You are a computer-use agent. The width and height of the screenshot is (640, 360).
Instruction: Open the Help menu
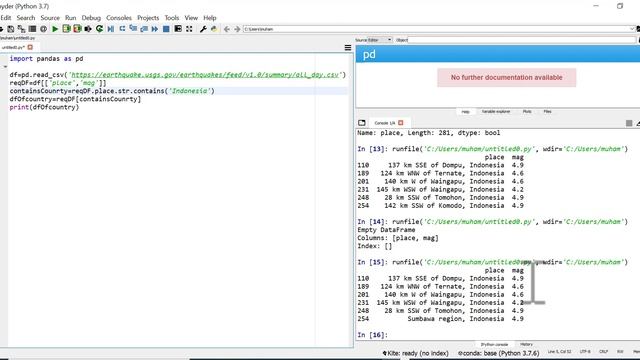209,18
